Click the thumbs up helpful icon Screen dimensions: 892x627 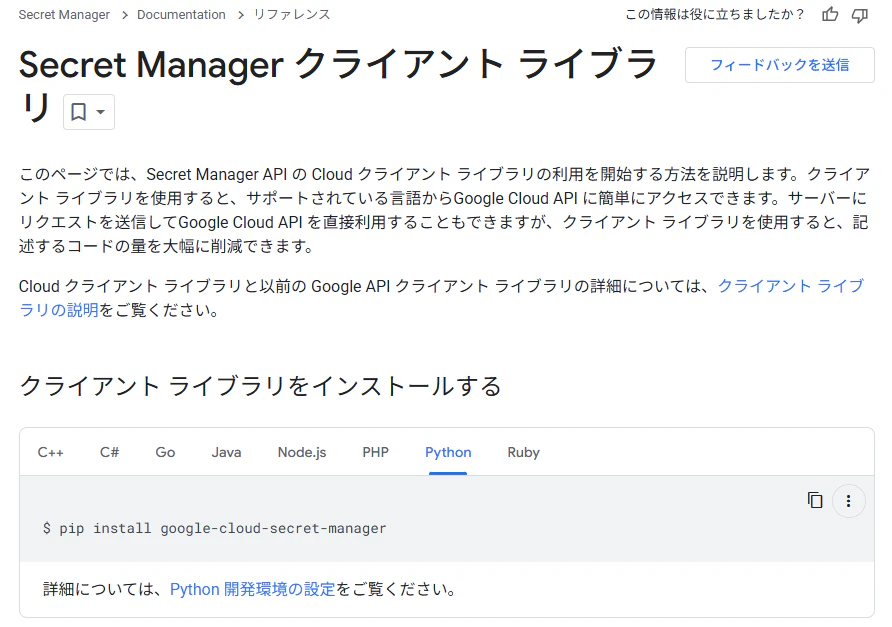pyautogui.click(x=830, y=14)
